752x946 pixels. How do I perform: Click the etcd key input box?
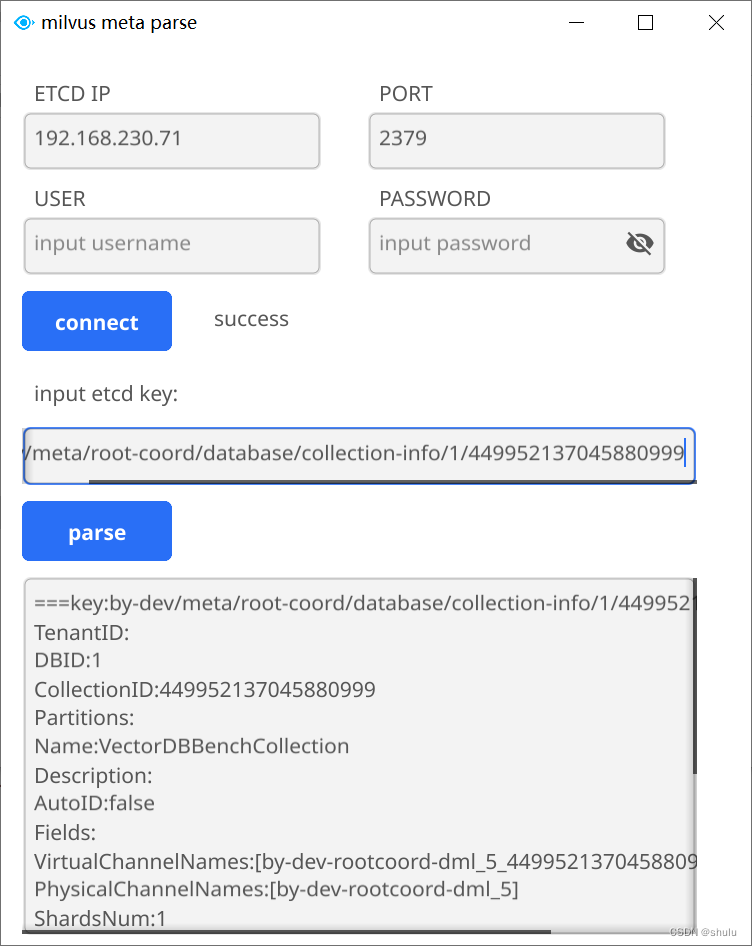click(x=359, y=454)
